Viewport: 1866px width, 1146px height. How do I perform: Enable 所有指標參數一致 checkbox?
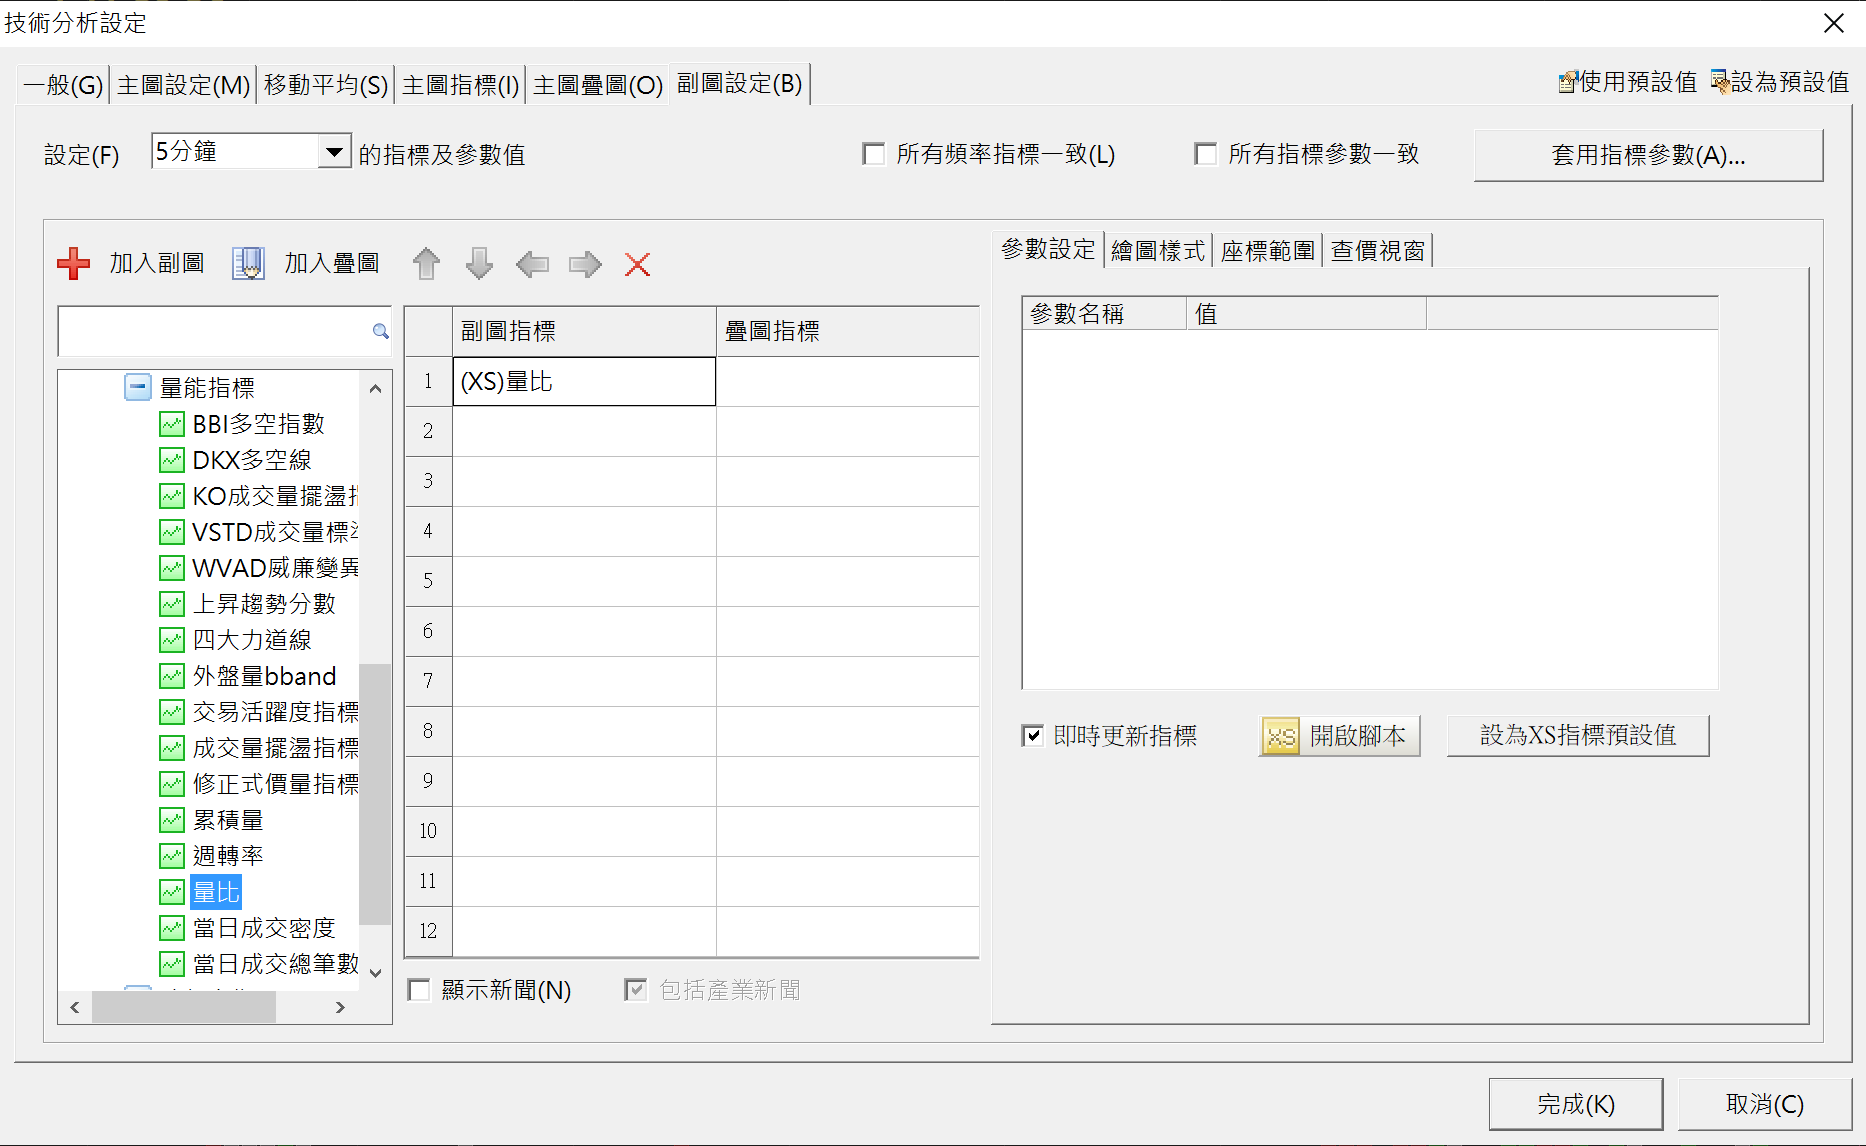(1206, 154)
